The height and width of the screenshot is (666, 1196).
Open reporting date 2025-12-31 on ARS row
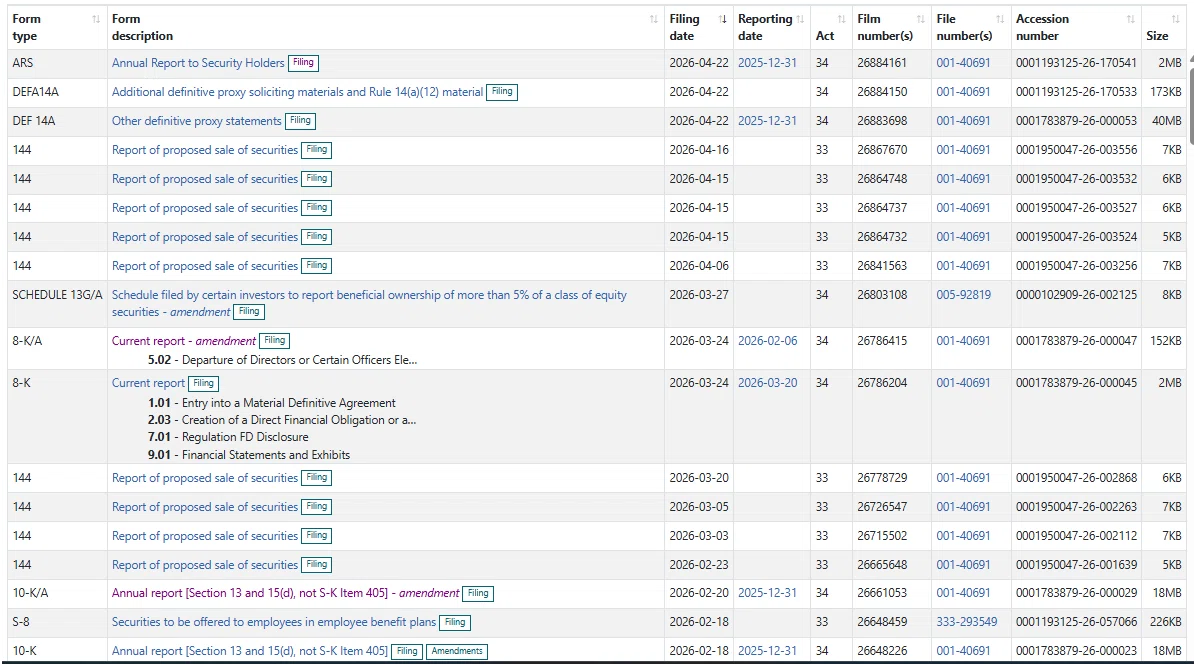pos(767,63)
